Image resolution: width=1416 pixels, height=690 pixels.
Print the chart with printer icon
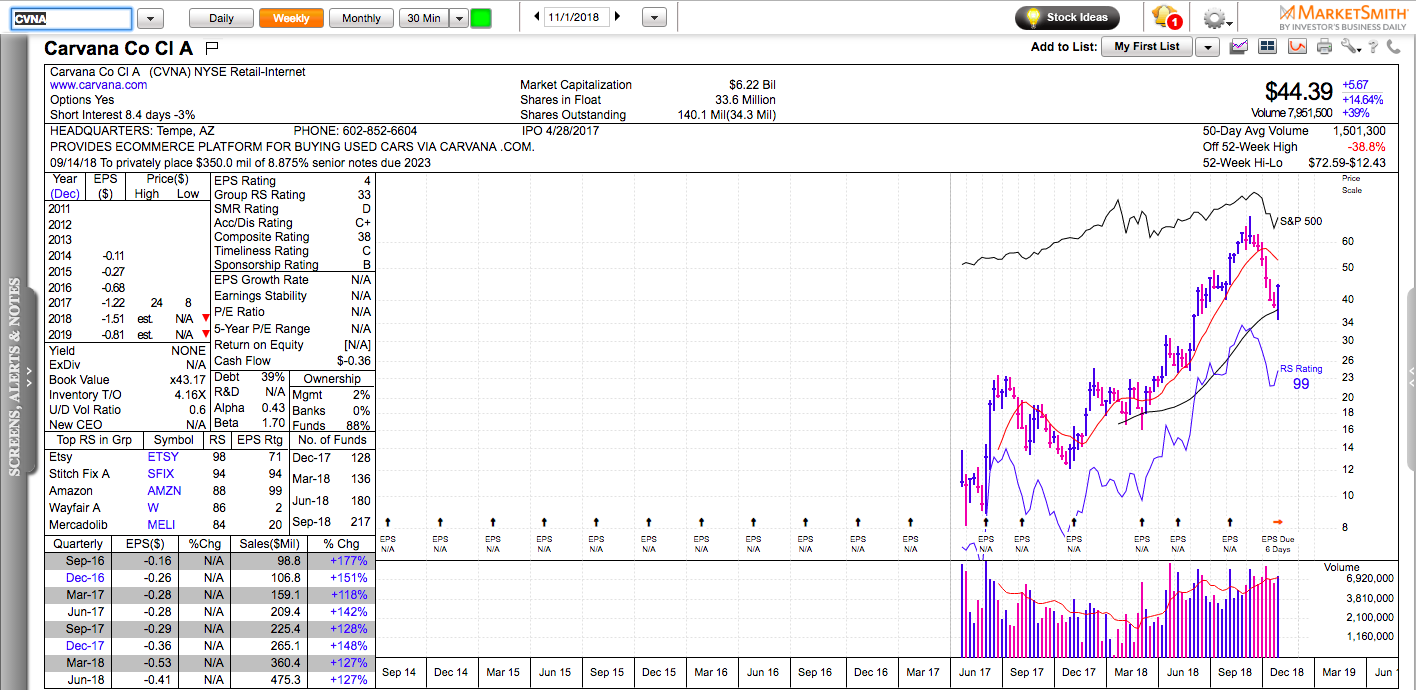click(1325, 46)
